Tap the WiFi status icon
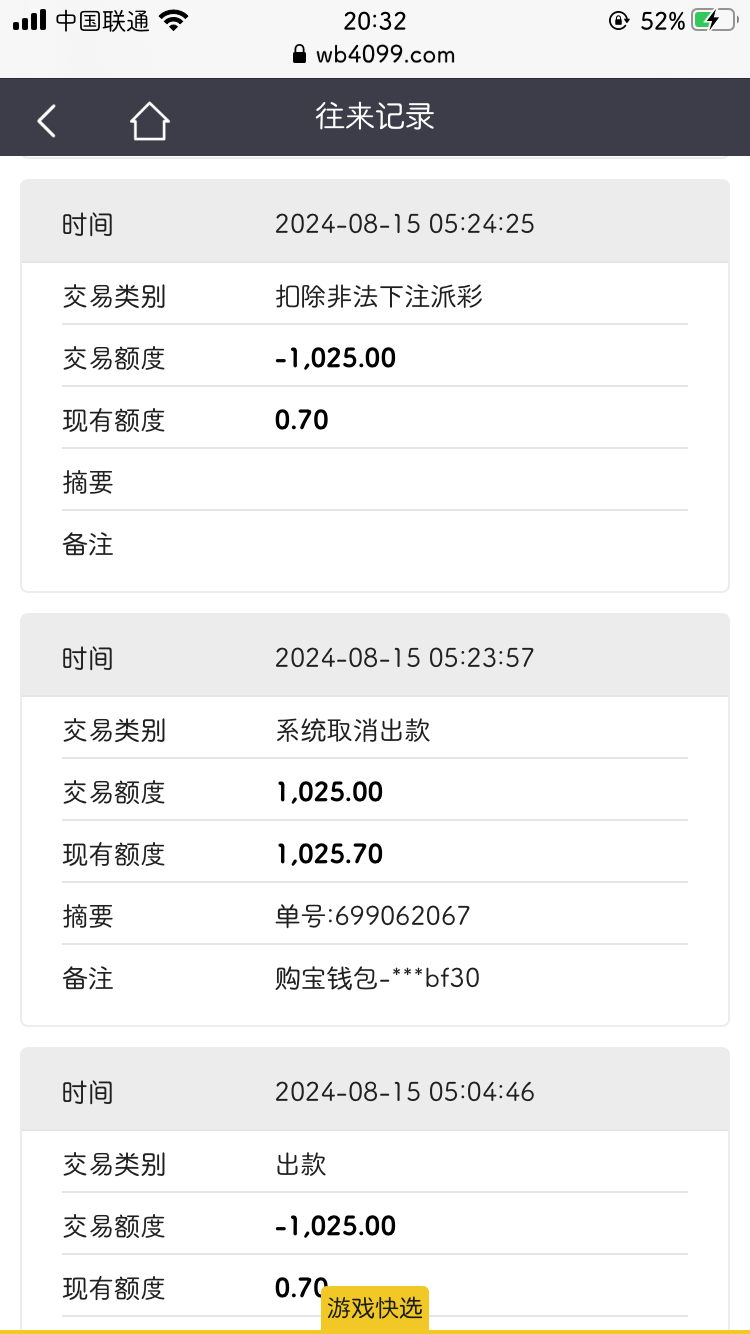Viewport: 750px width, 1334px height. (174, 21)
